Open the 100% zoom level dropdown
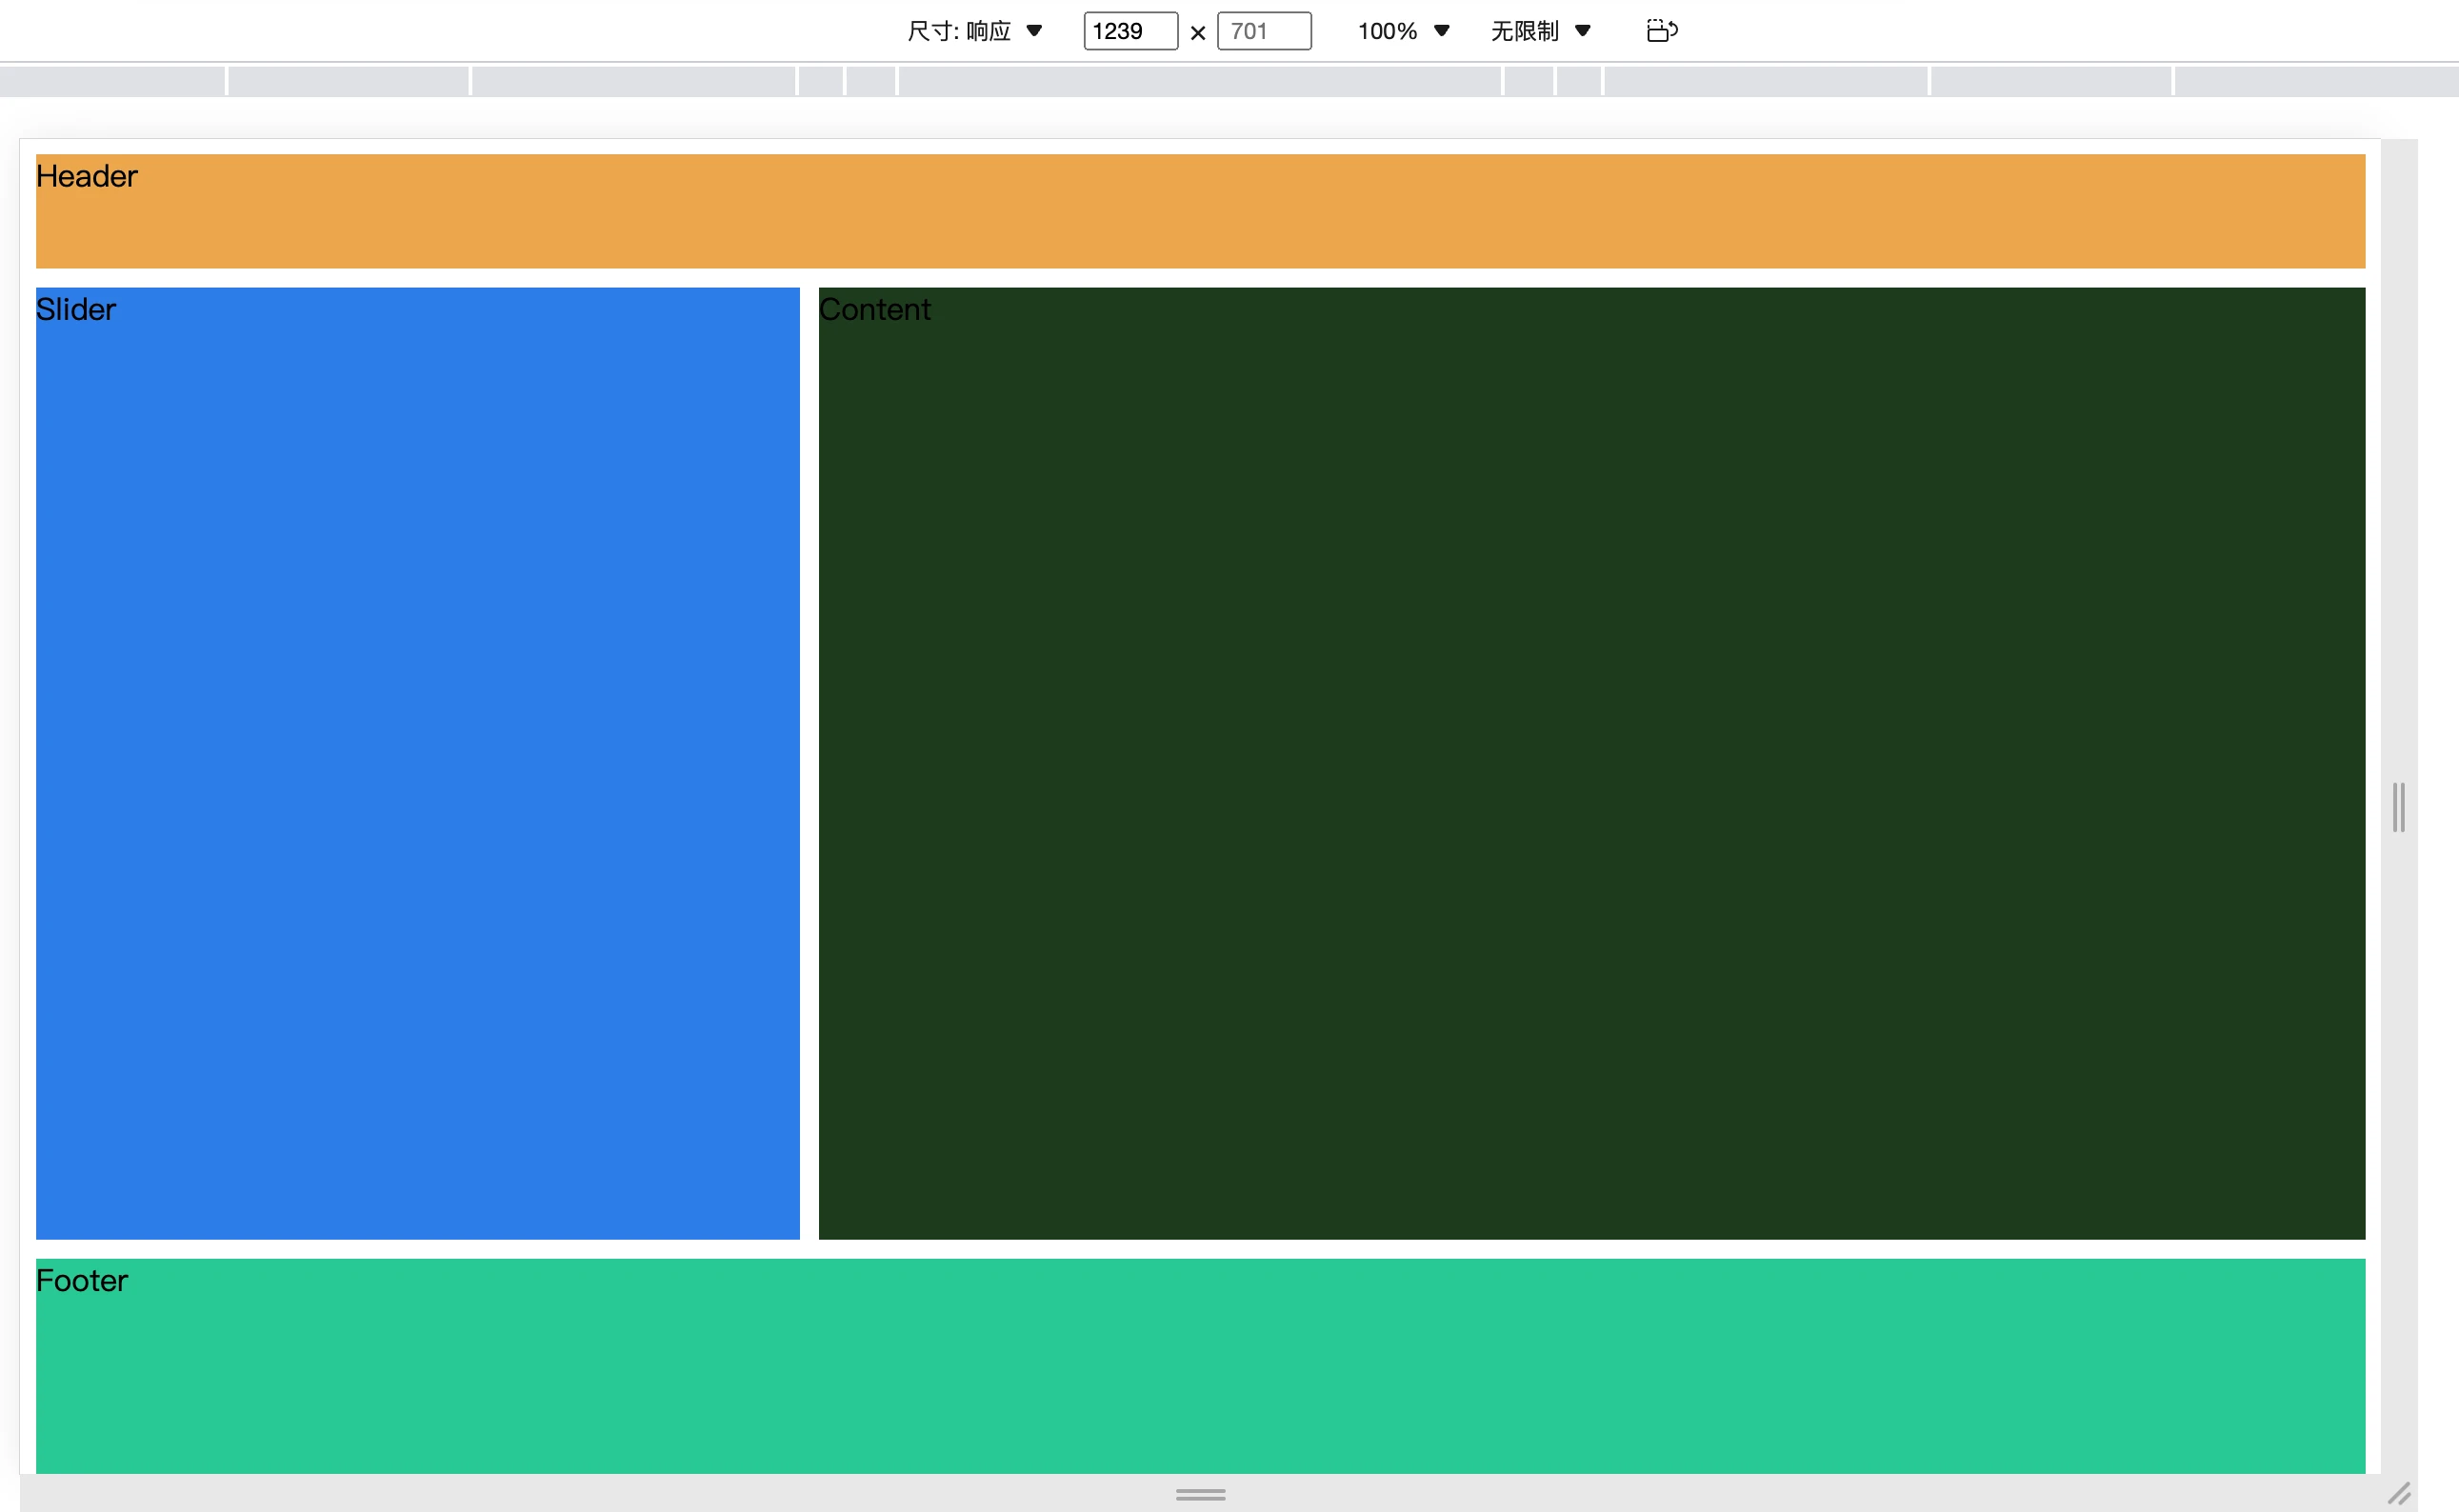 click(x=1402, y=31)
